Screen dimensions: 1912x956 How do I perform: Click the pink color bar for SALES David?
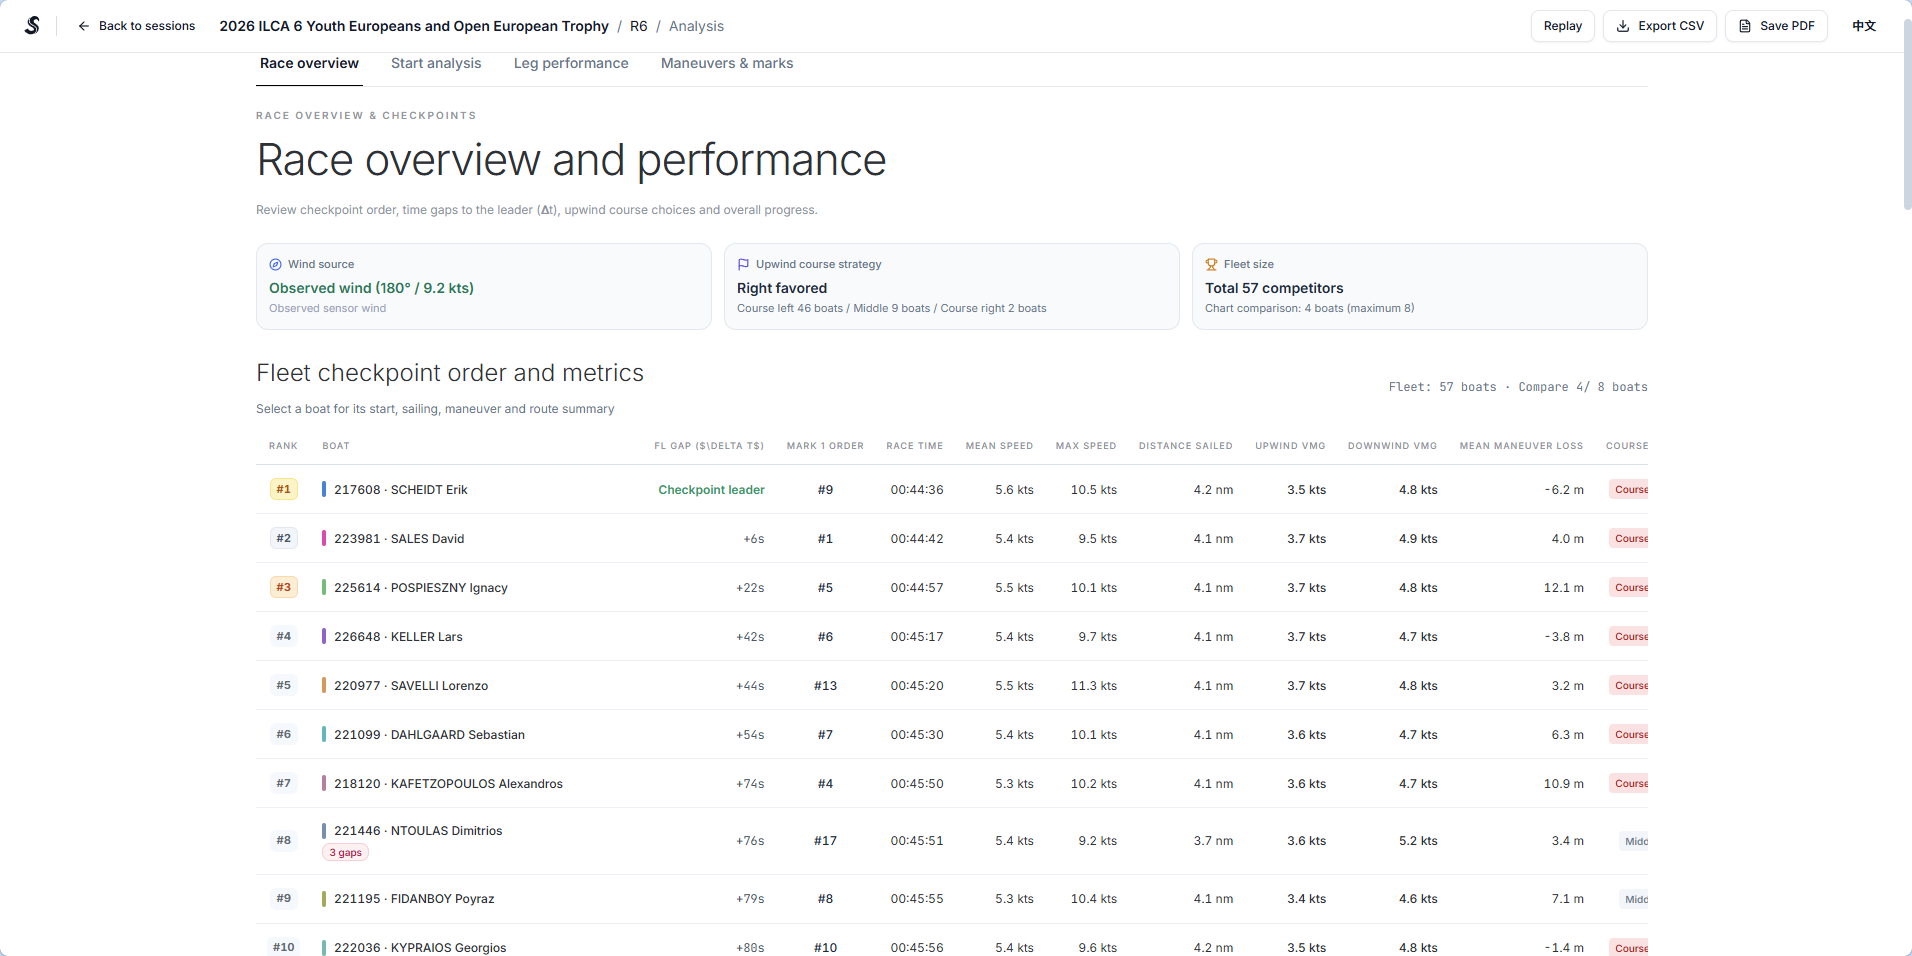[x=324, y=538]
